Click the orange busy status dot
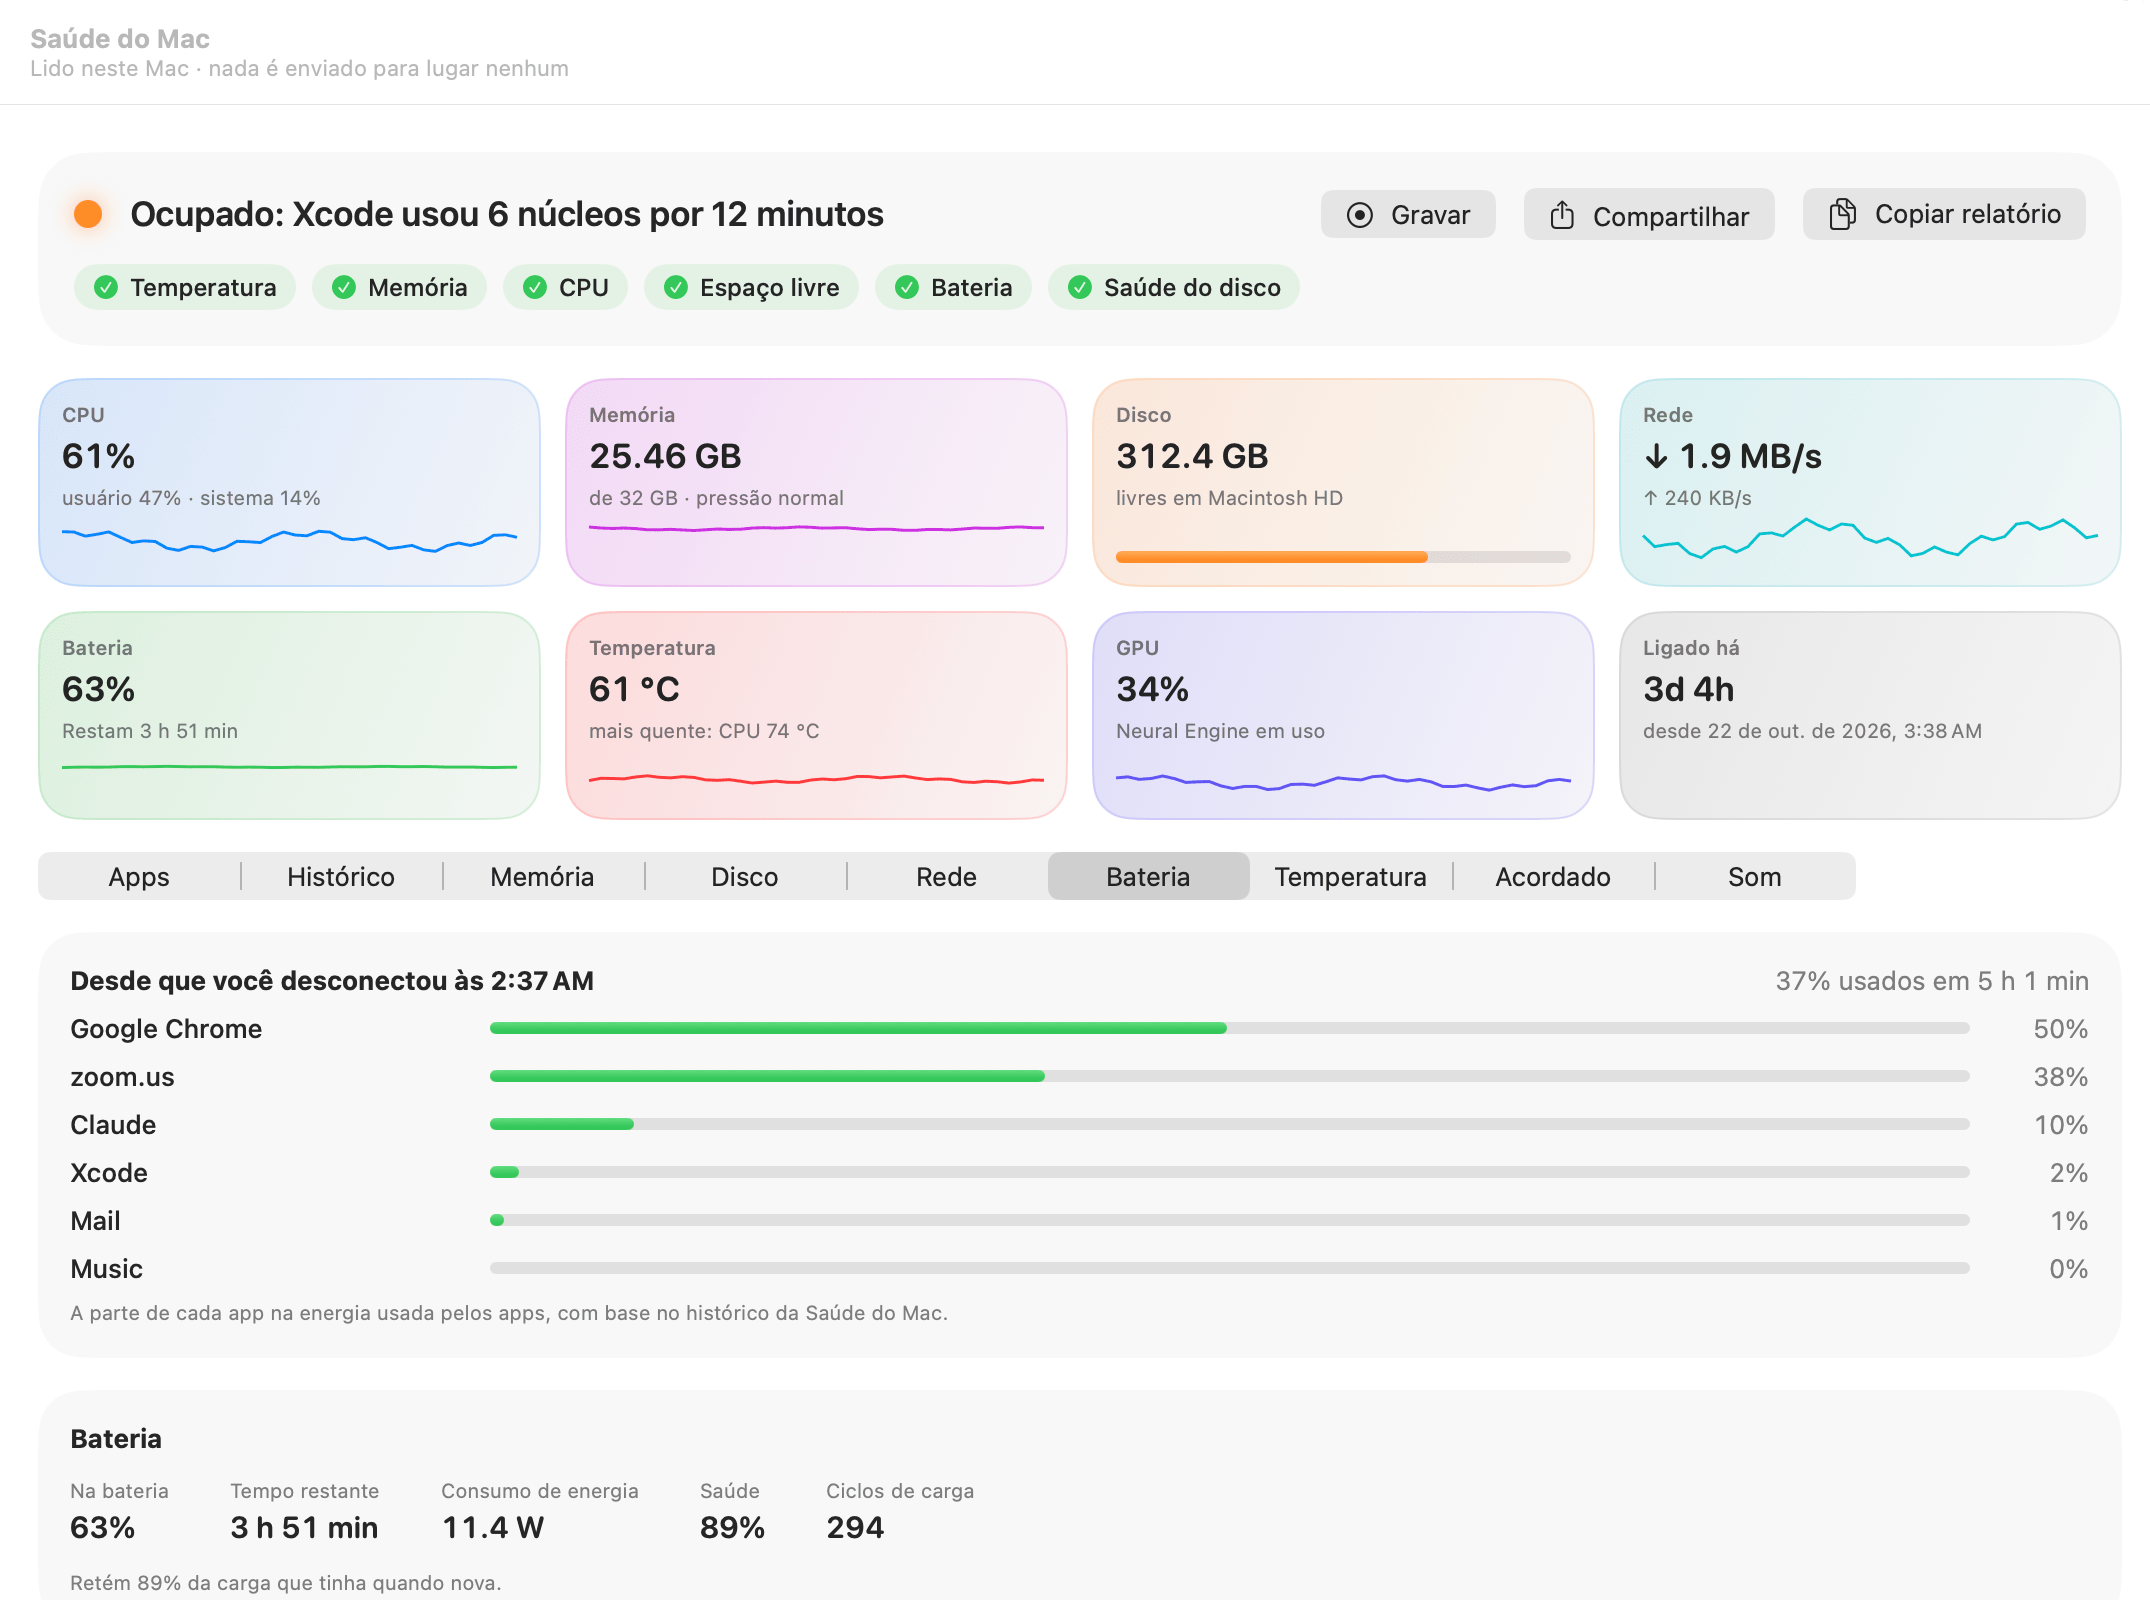This screenshot has width=2150, height=1600. (88, 214)
